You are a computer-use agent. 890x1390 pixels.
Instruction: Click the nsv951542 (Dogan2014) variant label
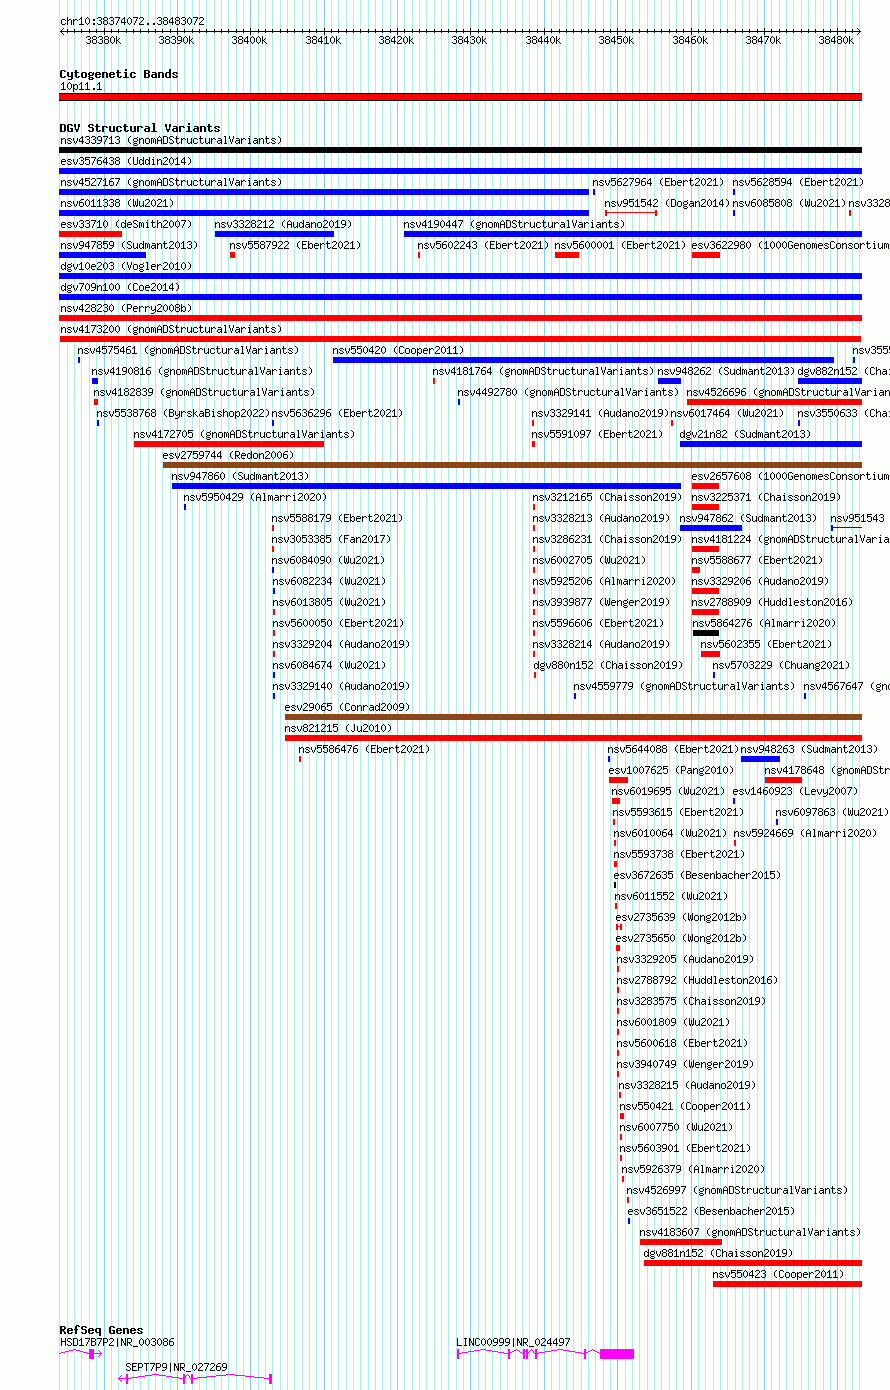[667, 203]
